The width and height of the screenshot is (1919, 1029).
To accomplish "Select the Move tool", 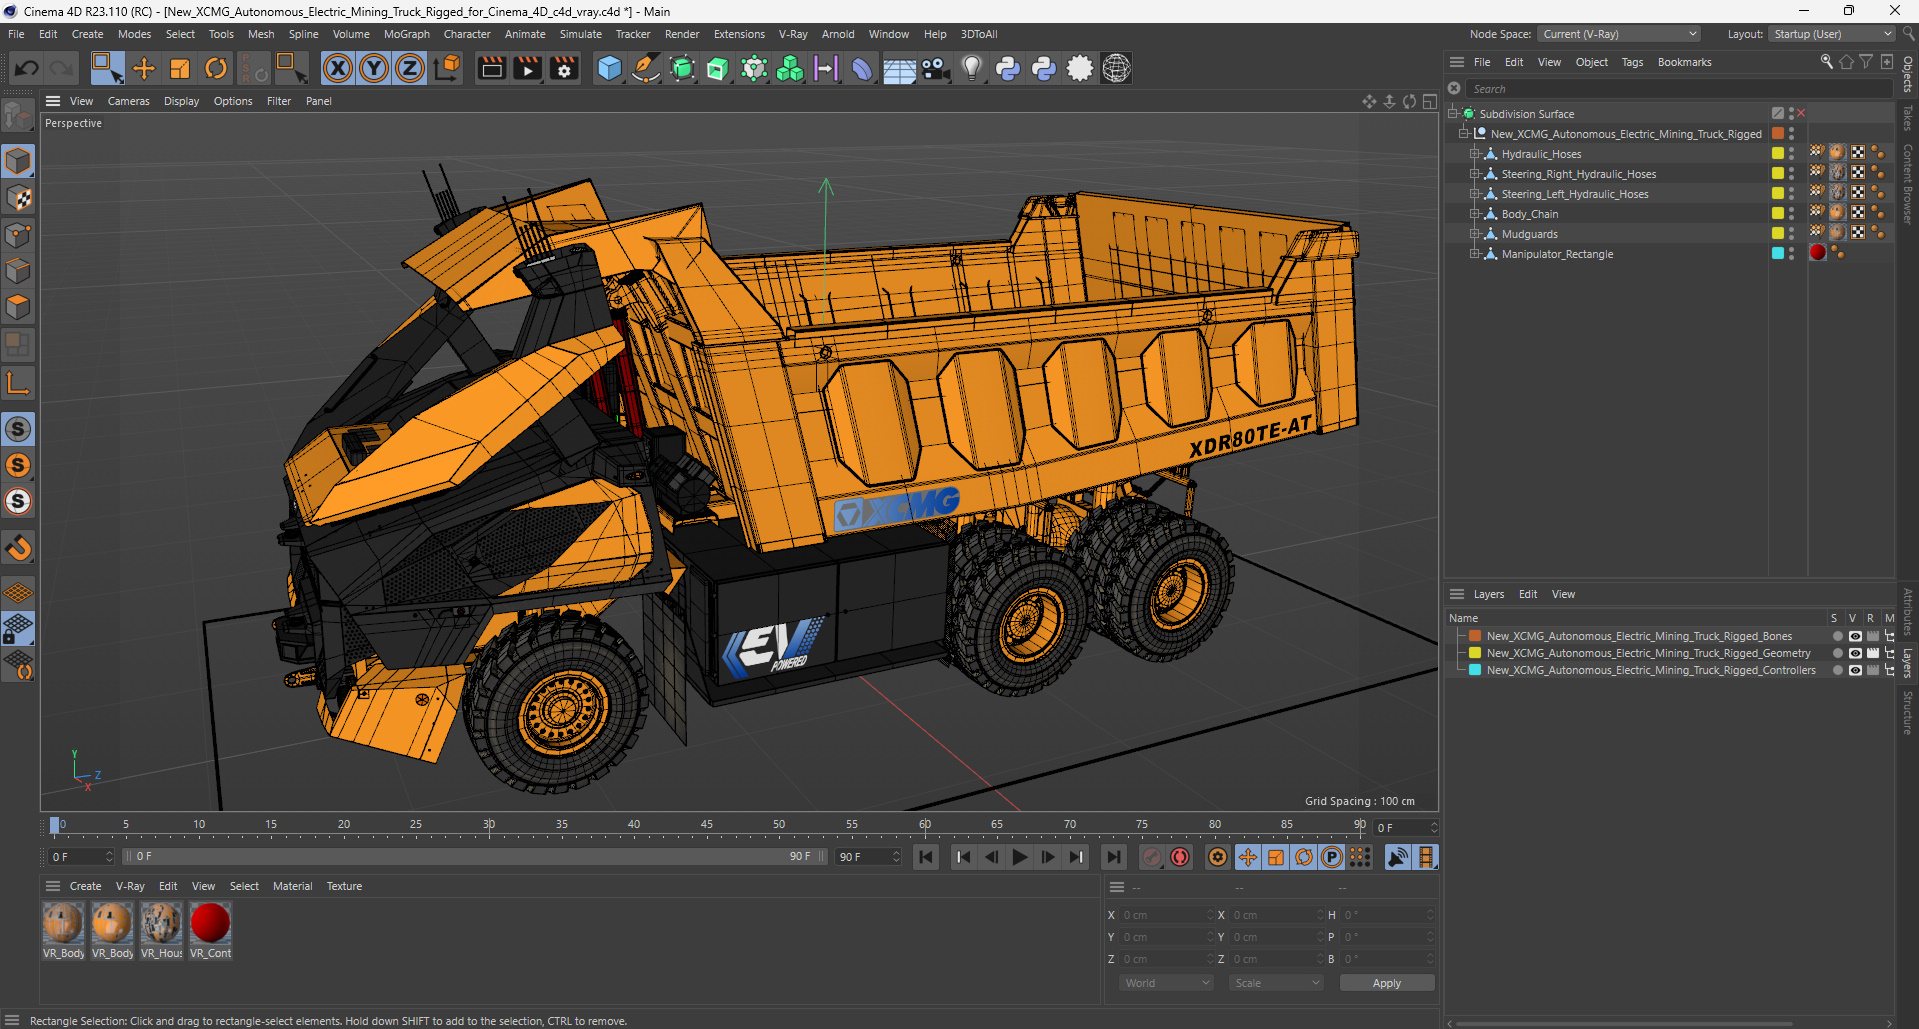I will [144, 68].
